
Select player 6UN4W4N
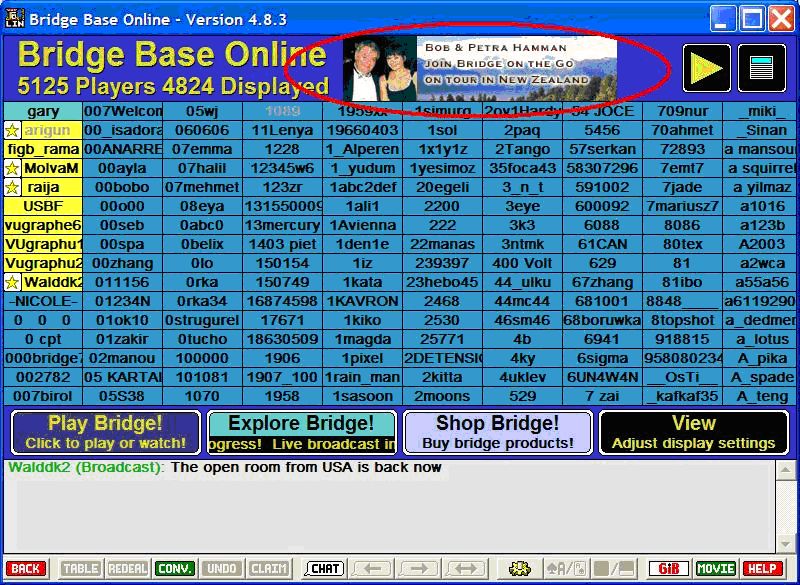(603, 377)
